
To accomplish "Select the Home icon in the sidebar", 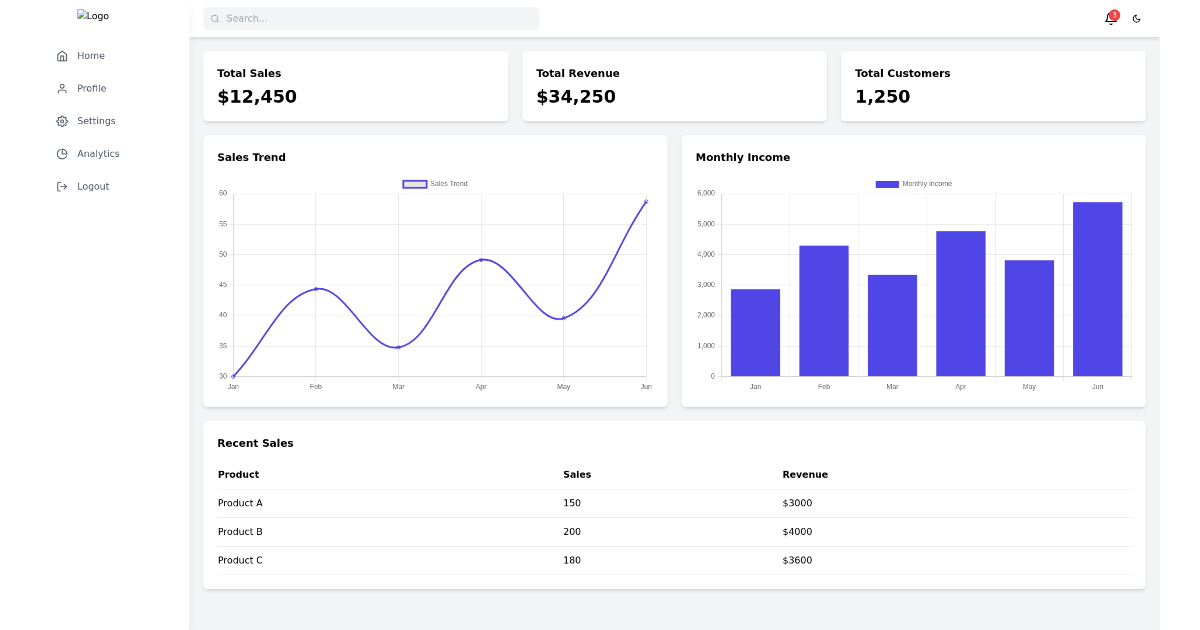I will coord(62,56).
